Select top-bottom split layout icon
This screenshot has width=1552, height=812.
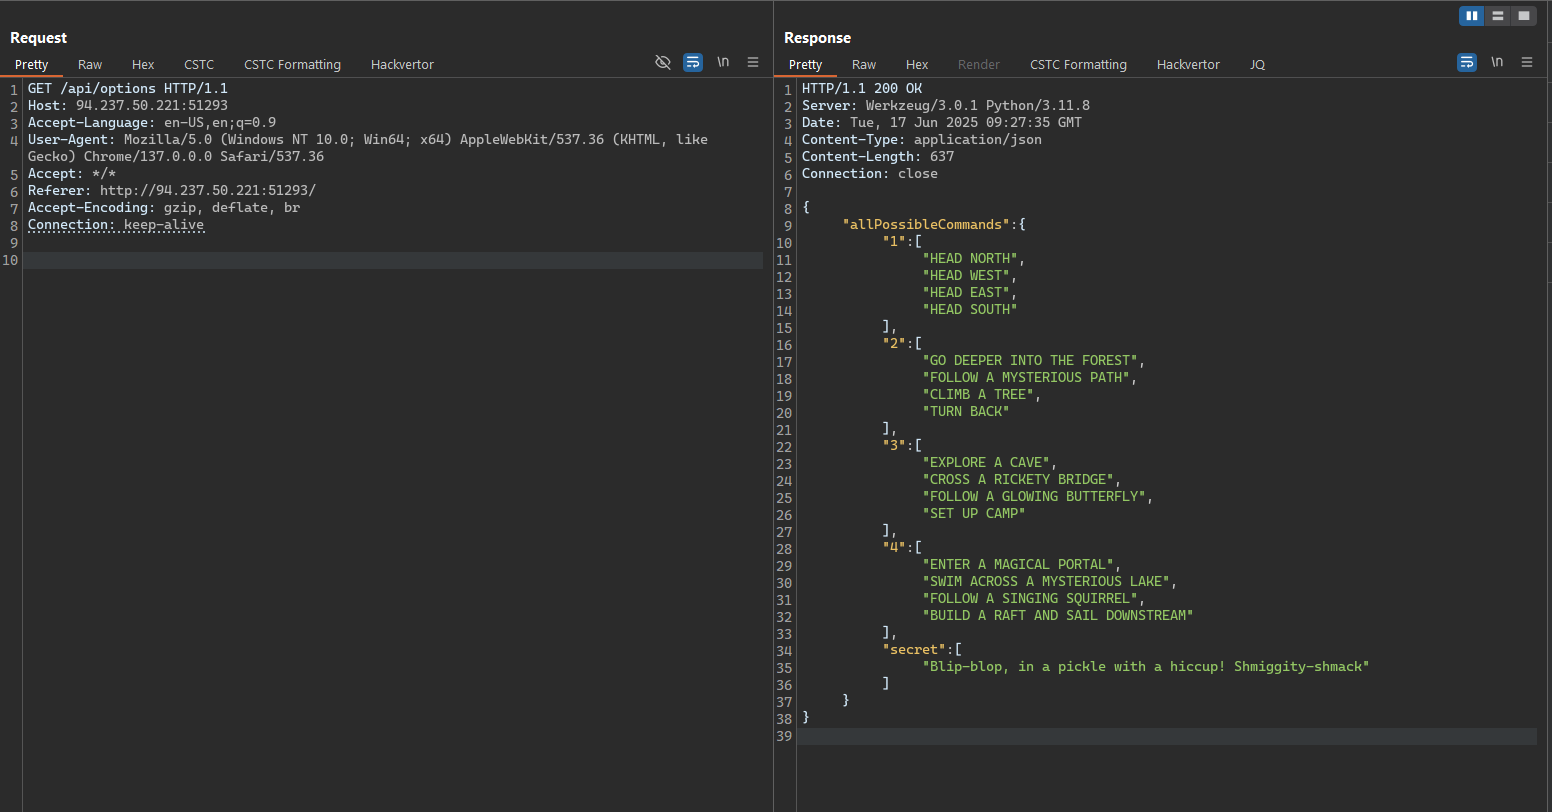click(1497, 16)
